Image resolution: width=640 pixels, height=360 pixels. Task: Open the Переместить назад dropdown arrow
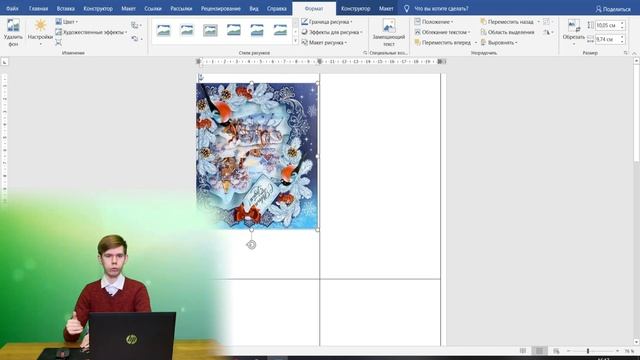[538, 22]
